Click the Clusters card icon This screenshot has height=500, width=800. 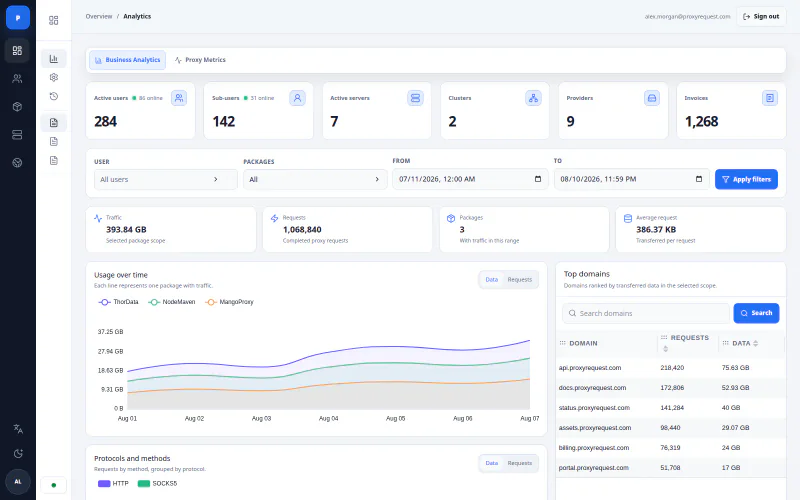pyautogui.click(x=533, y=98)
